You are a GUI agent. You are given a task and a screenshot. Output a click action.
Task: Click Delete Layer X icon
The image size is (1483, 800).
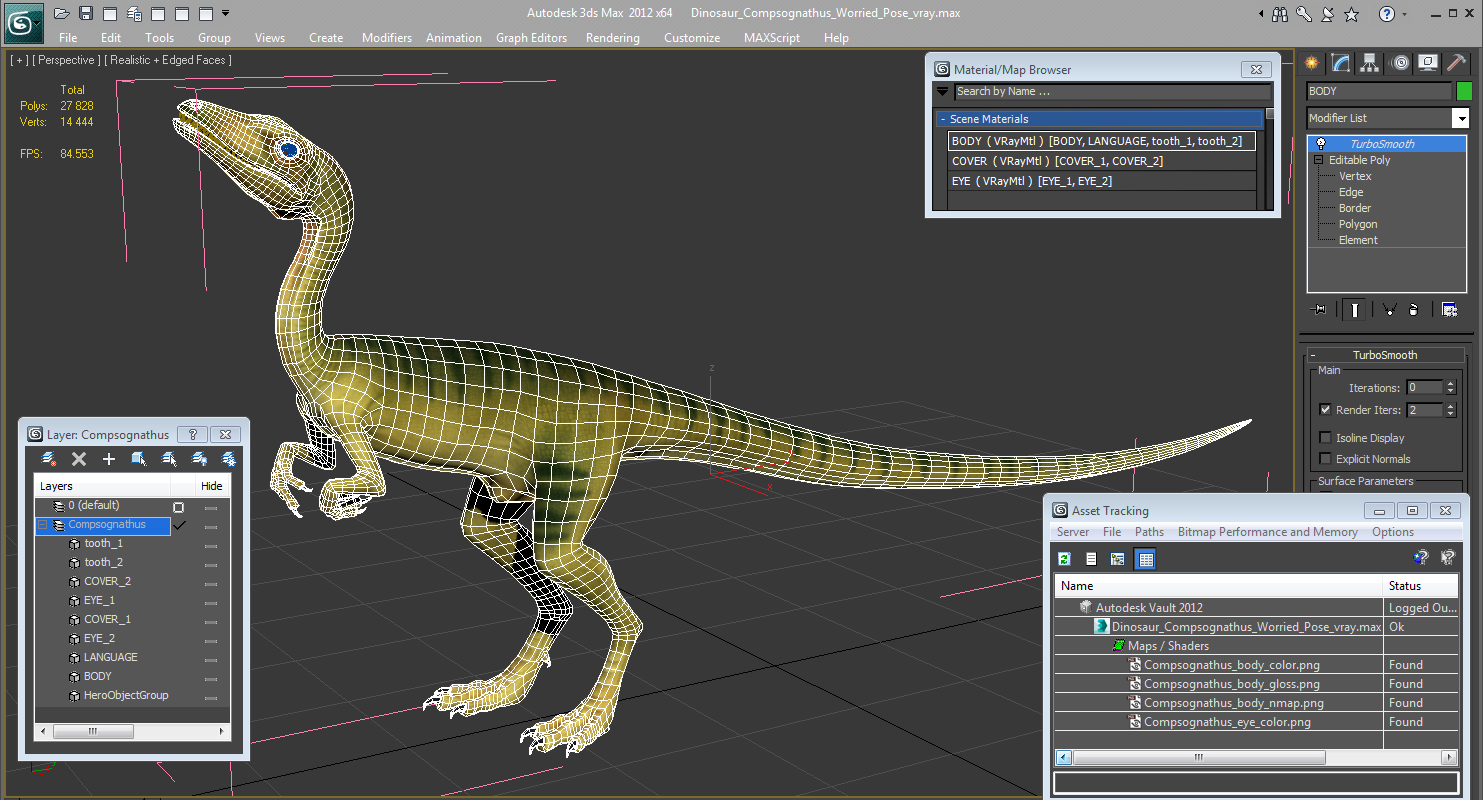coord(79,459)
